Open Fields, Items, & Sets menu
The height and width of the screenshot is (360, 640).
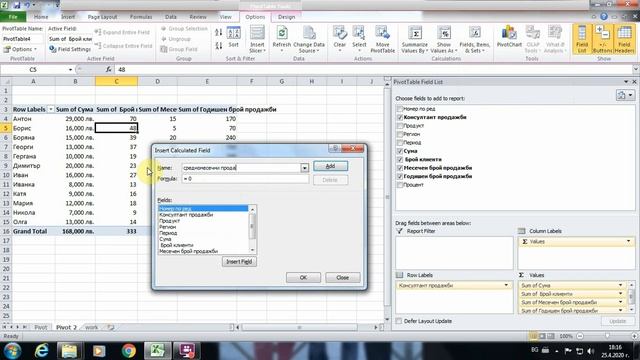tap(474, 39)
